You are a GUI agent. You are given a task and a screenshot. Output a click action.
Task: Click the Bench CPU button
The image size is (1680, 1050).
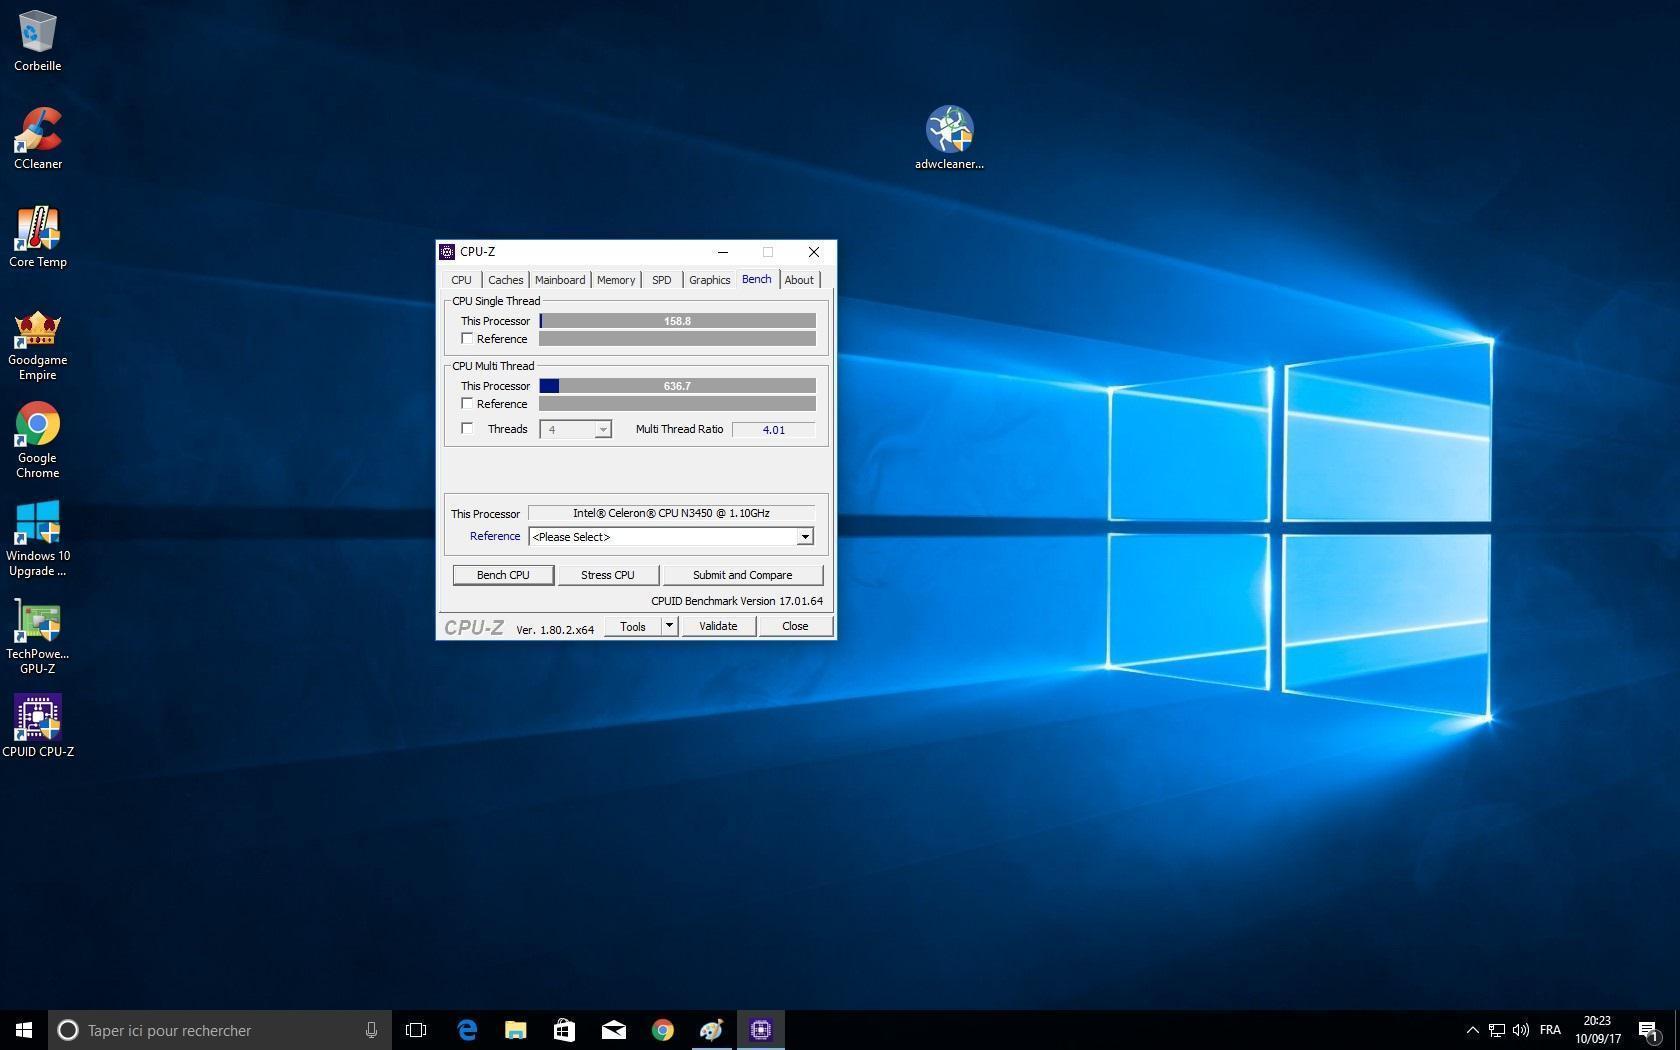[x=503, y=575]
